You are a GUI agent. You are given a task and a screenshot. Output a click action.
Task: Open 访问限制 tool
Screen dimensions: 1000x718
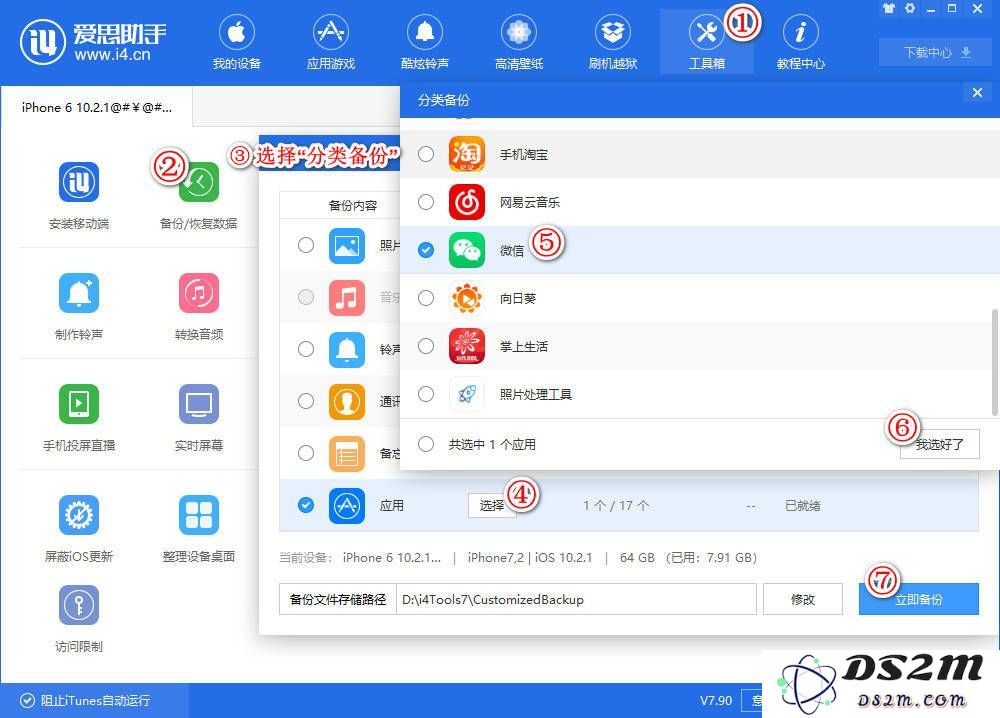point(79,619)
